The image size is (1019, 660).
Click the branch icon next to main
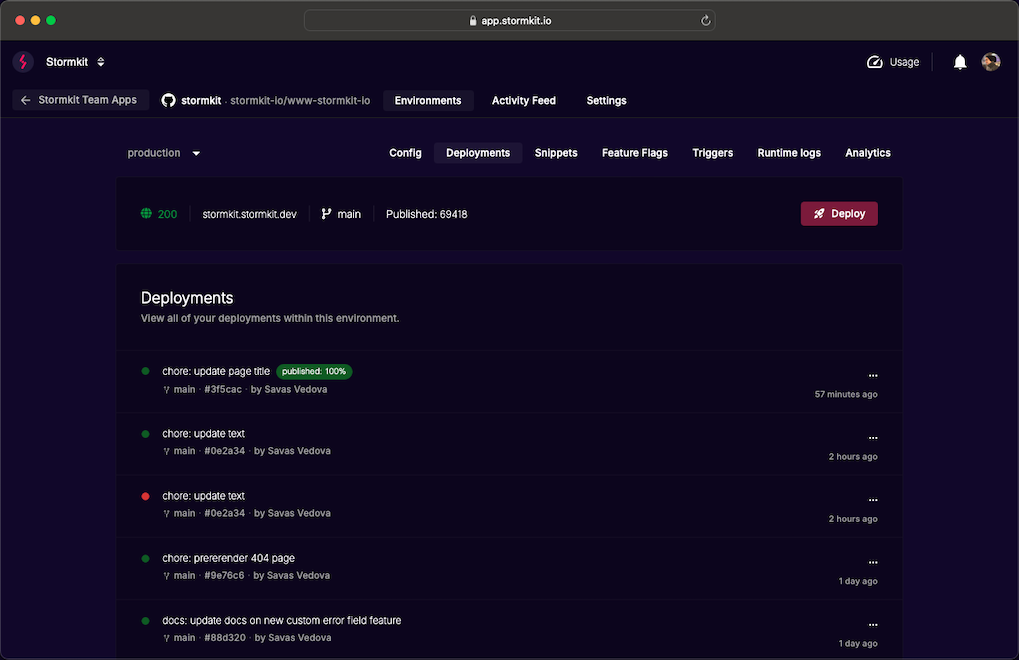tap(324, 213)
